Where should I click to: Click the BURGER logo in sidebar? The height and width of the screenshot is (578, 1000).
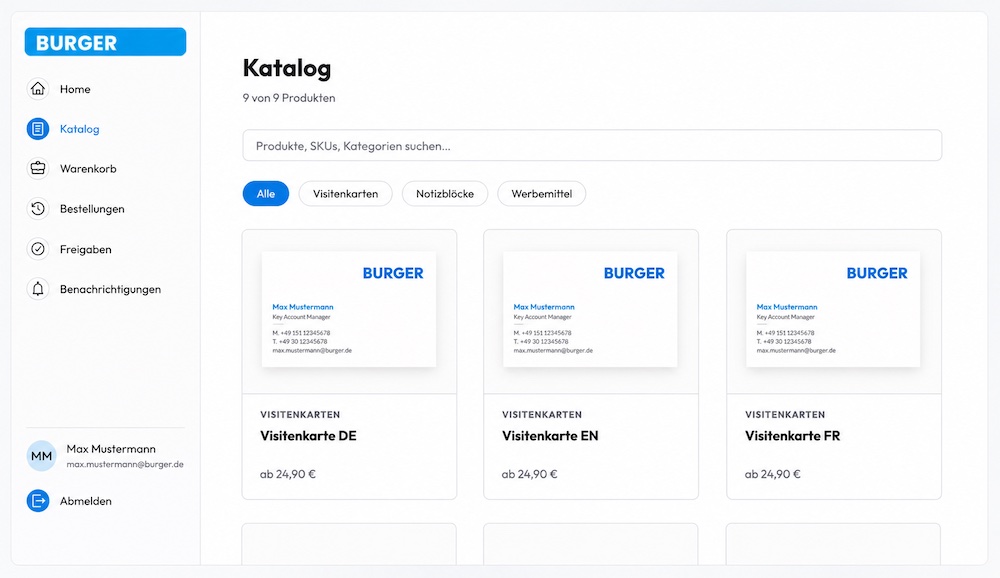pyautogui.click(x=105, y=42)
